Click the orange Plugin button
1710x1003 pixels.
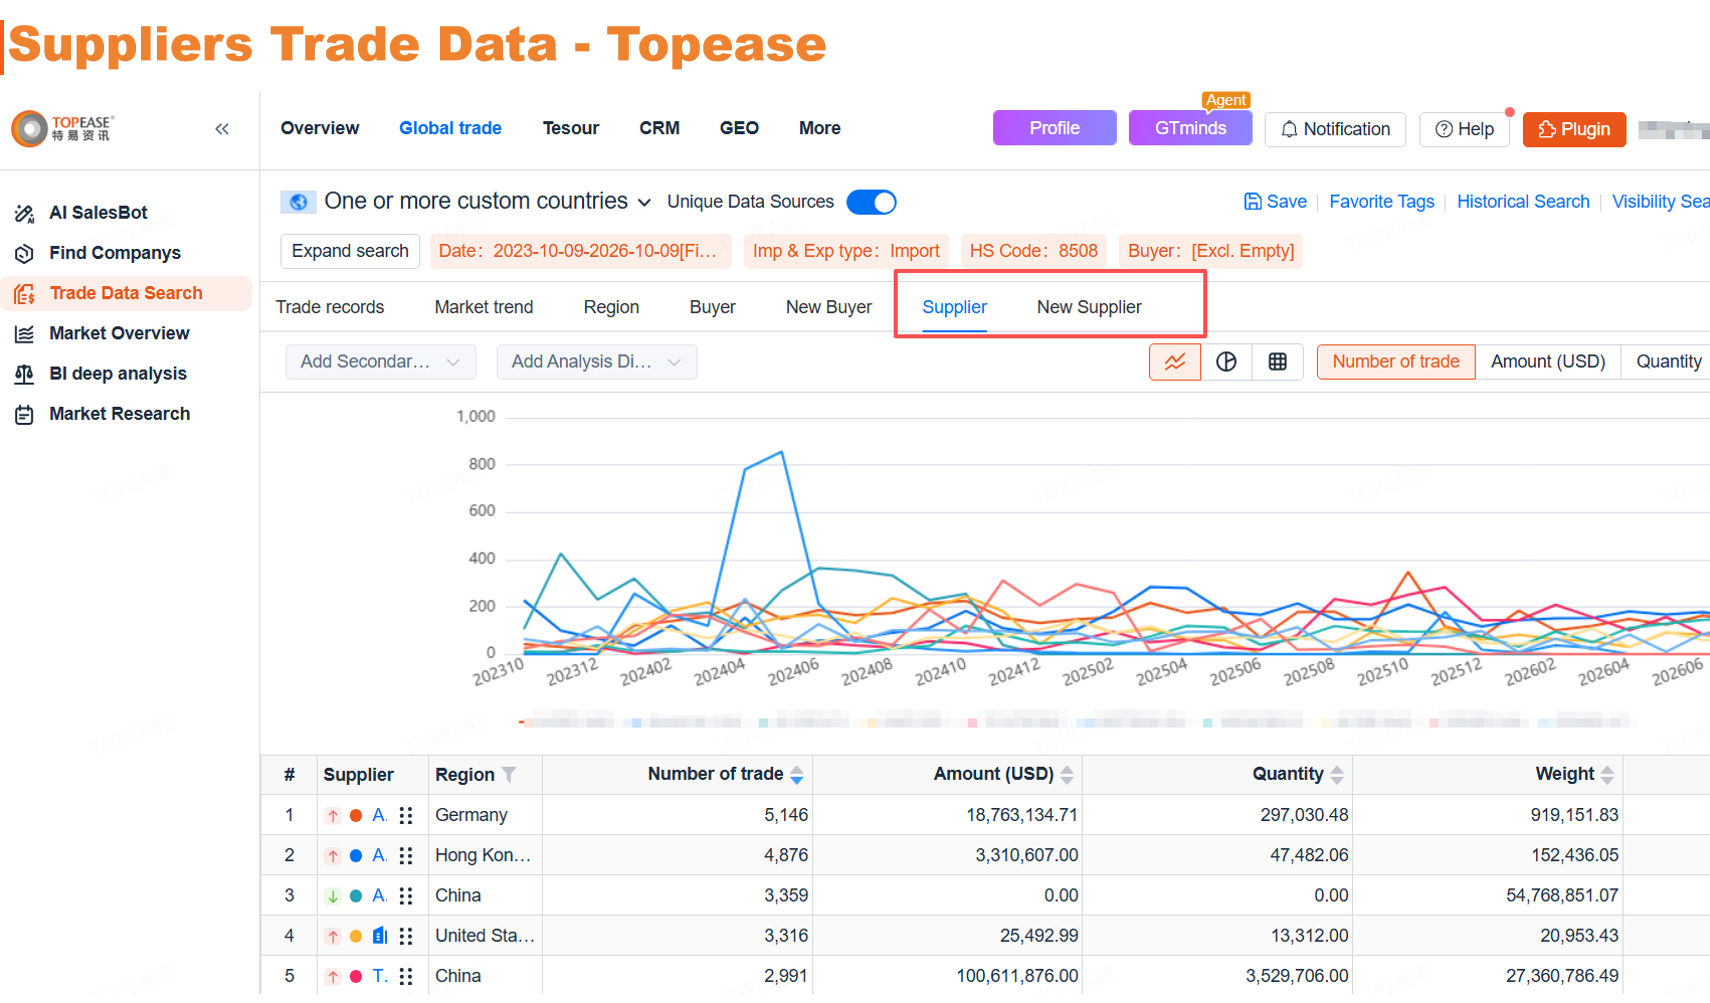click(x=1574, y=129)
